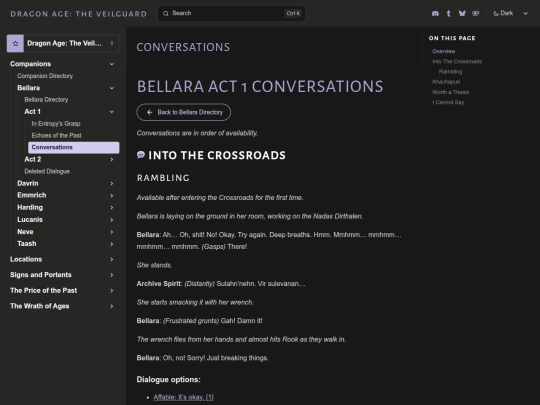Expand the Lucanis chevron
Image resolution: width=540 pixels, height=405 pixels.
pyautogui.click(x=112, y=220)
